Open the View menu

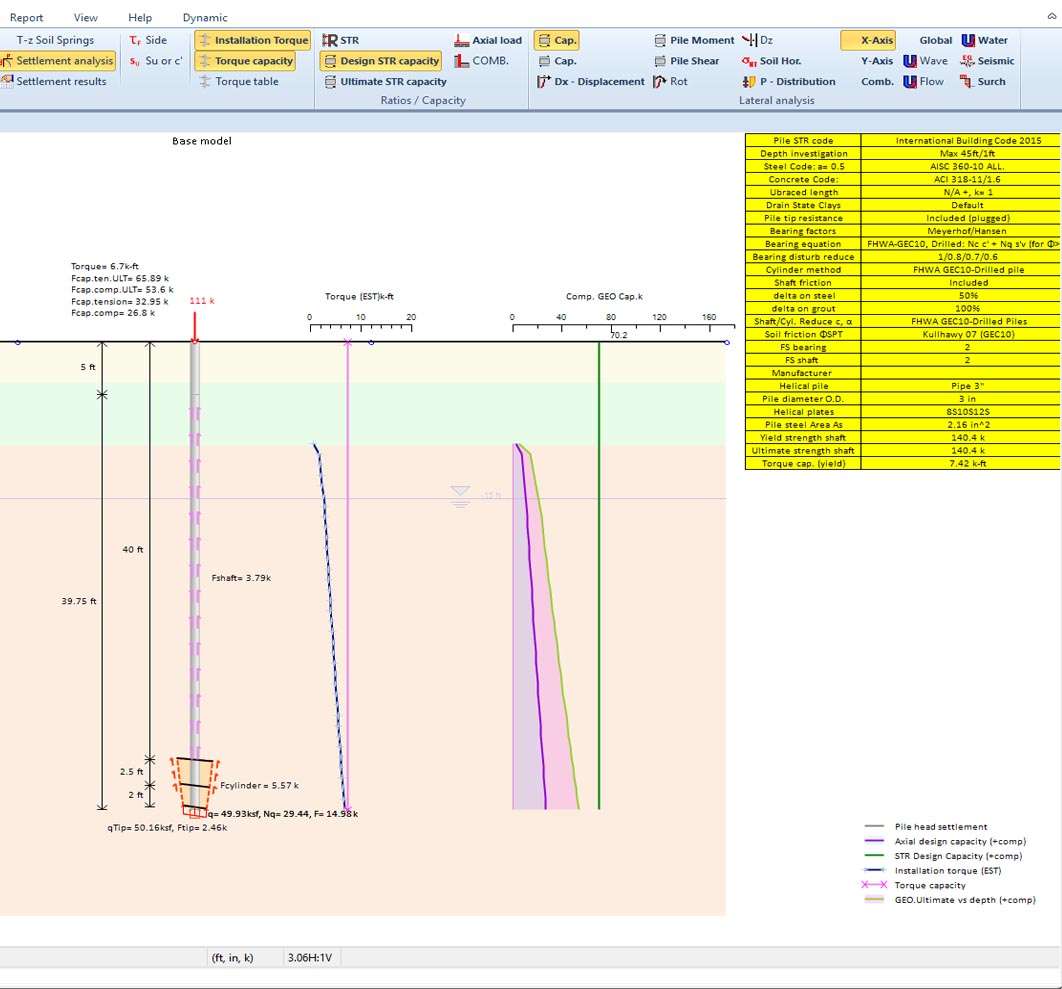tap(86, 17)
